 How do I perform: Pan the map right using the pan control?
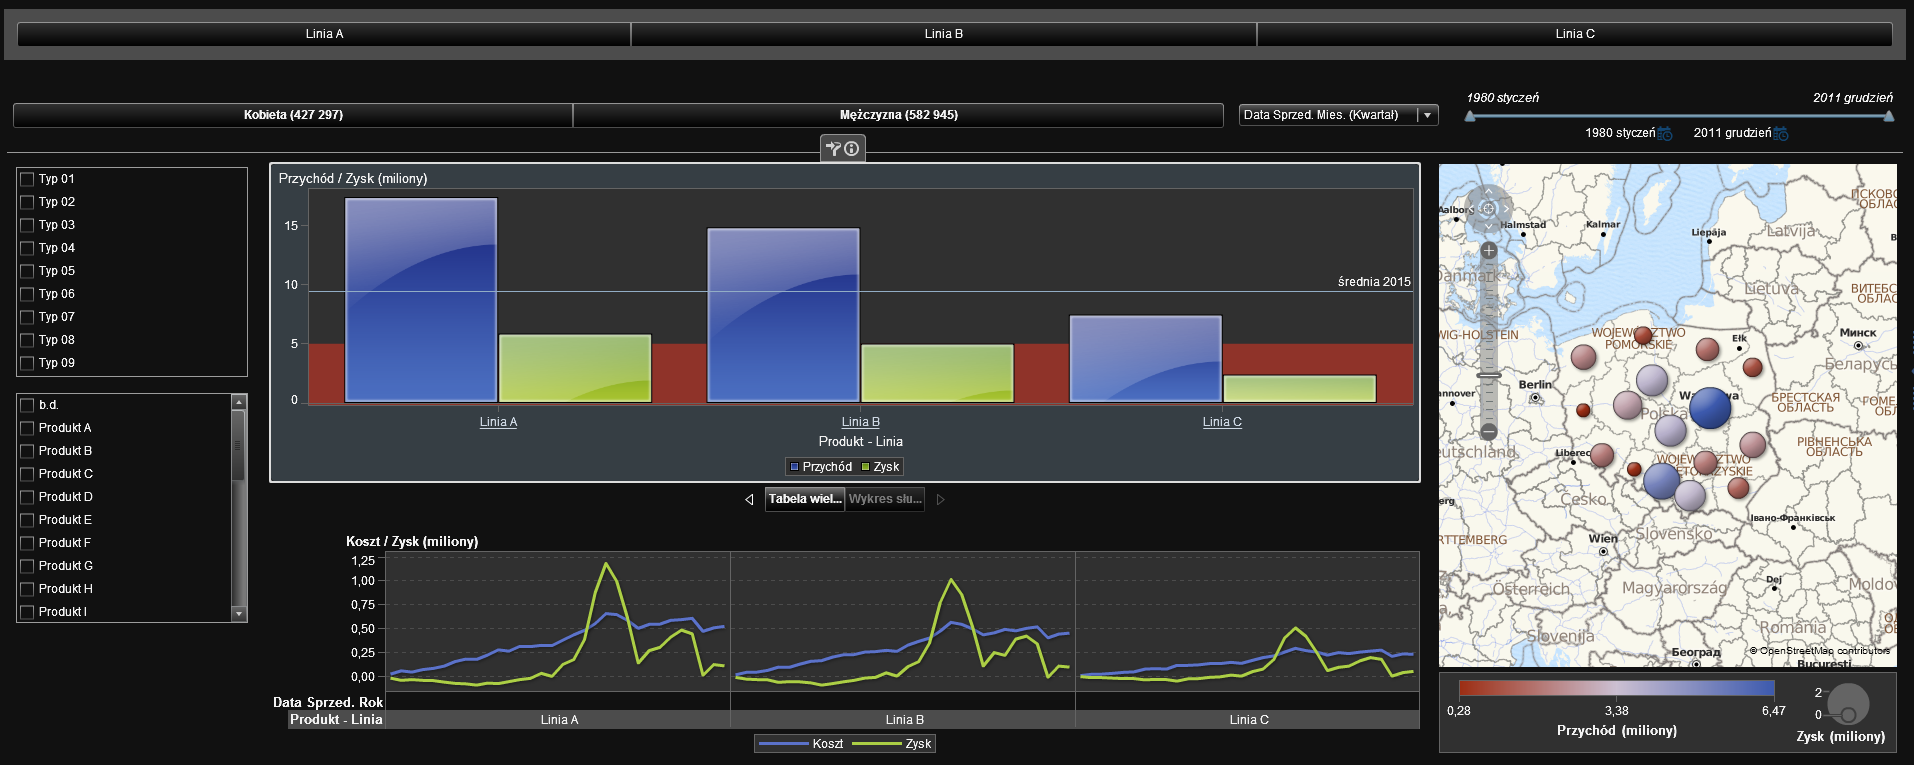(x=1506, y=209)
